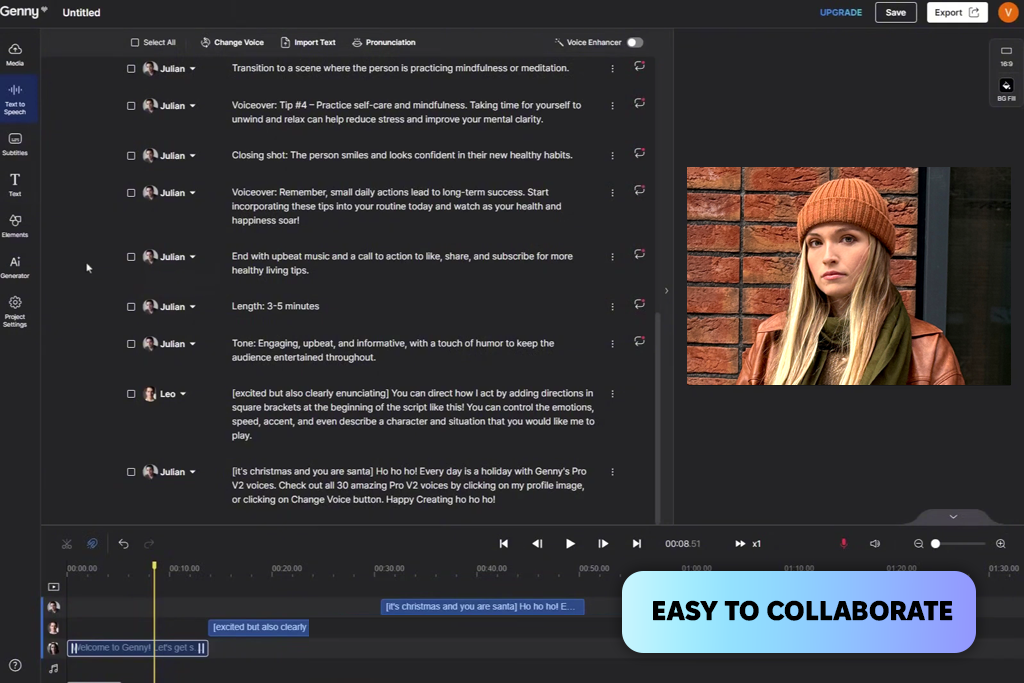Click the scissors split tool
The image size is (1024, 683).
coord(67,544)
